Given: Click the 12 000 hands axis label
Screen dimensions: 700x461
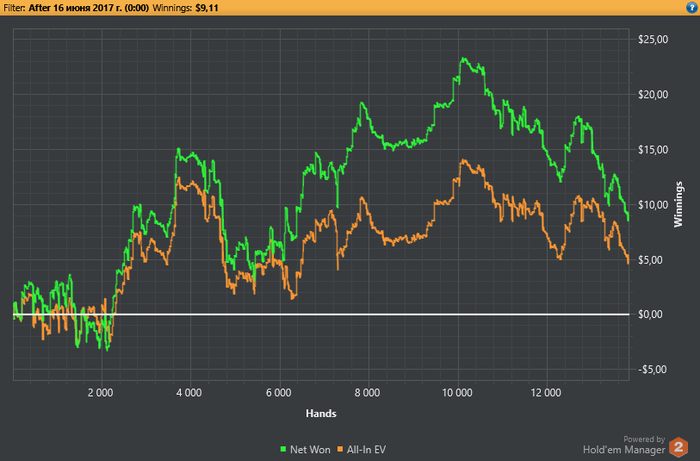Looking at the screenshot, I should [546, 393].
